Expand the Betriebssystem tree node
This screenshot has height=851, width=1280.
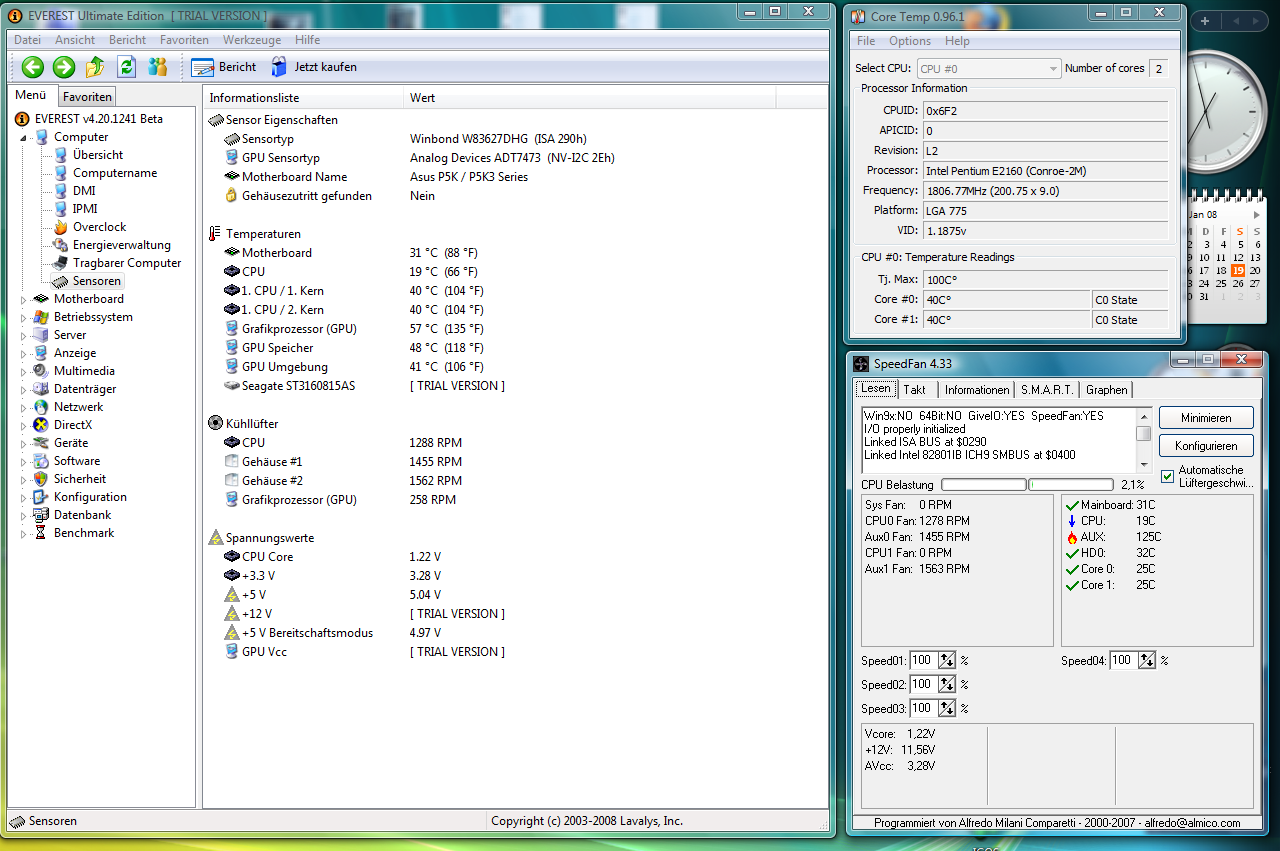24,317
